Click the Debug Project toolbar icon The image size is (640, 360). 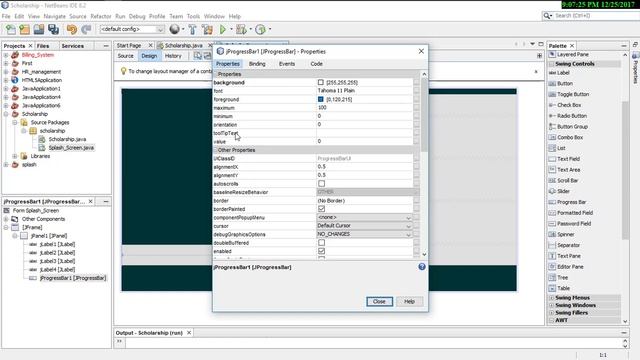(241, 29)
